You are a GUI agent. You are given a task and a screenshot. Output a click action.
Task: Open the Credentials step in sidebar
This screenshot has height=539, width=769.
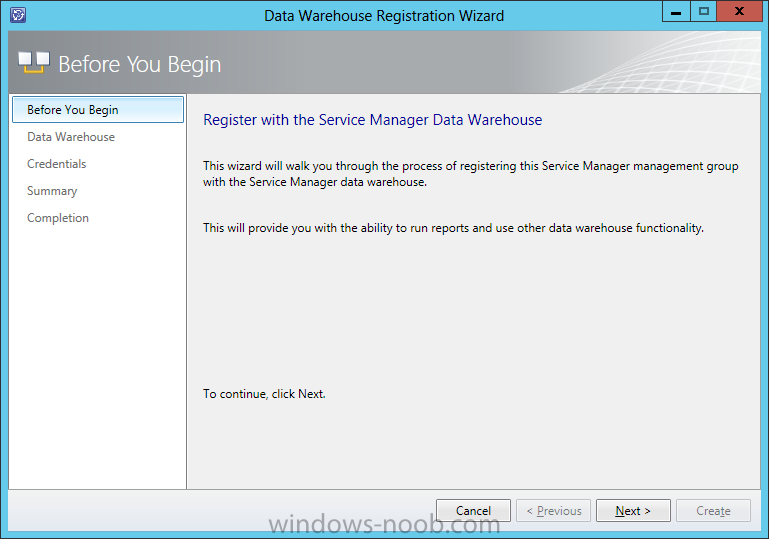click(57, 164)
